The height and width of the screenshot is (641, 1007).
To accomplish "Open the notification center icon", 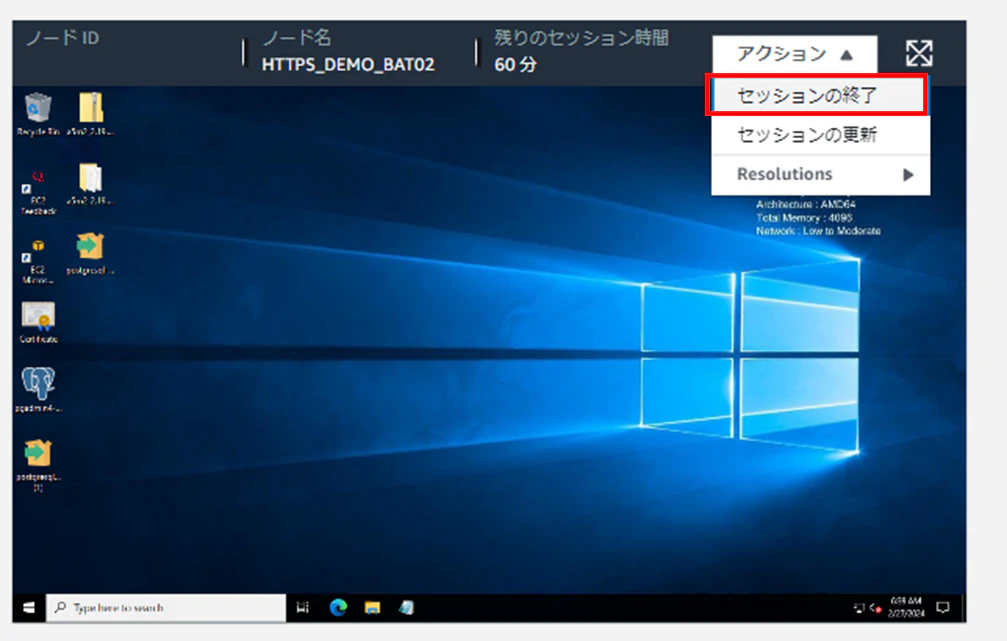I will [943, 608].
